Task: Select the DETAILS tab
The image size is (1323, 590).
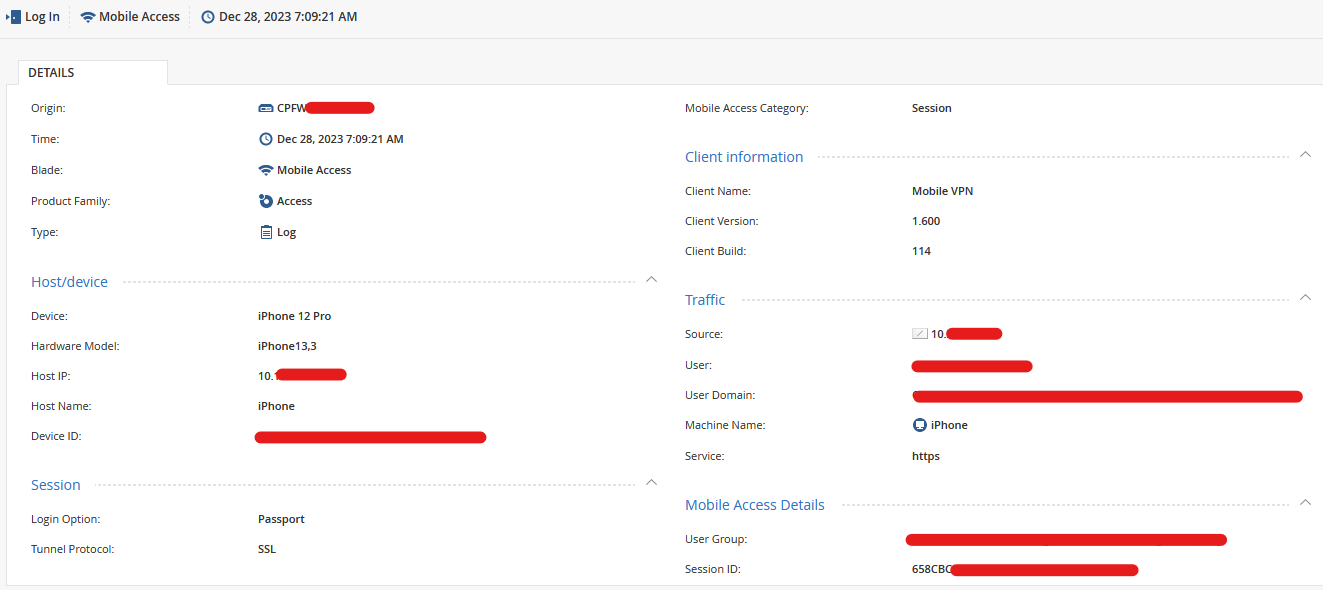Action: pos(93,73)
